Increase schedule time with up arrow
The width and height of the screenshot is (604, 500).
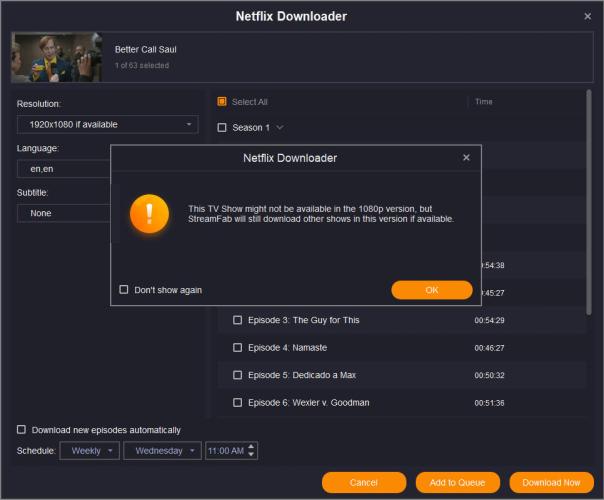(x=251, y=447)
